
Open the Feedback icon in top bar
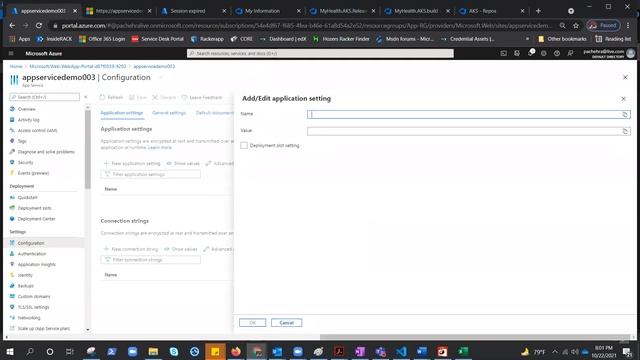[x=570, y=53]
